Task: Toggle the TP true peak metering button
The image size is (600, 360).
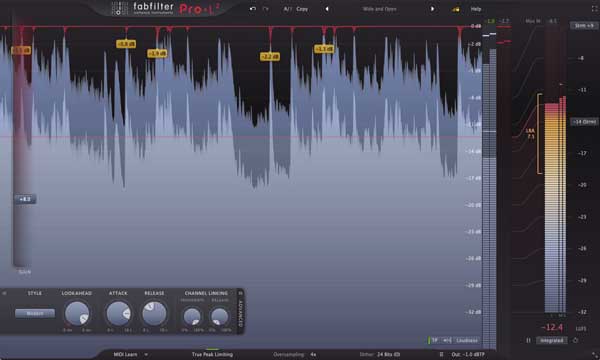Action: coord(434,340)
